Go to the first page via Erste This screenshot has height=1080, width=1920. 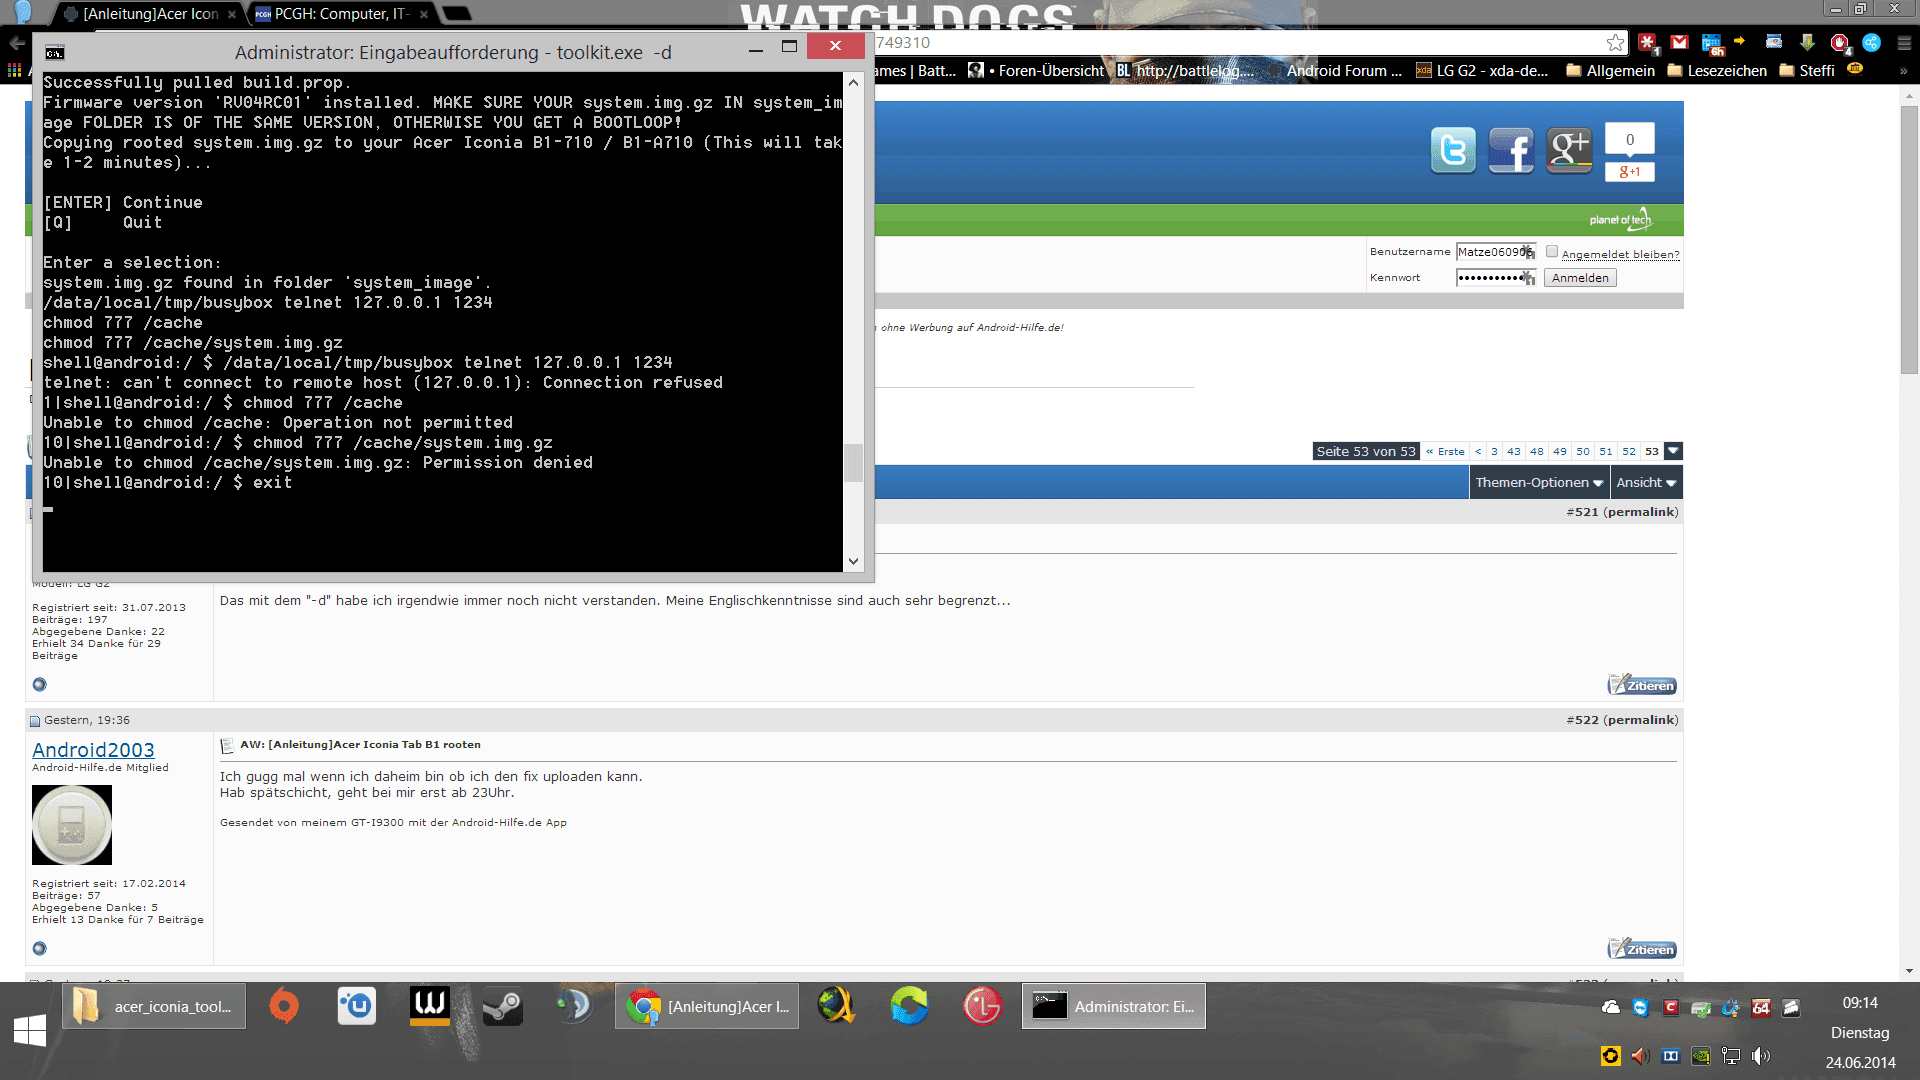point(1445,451)
